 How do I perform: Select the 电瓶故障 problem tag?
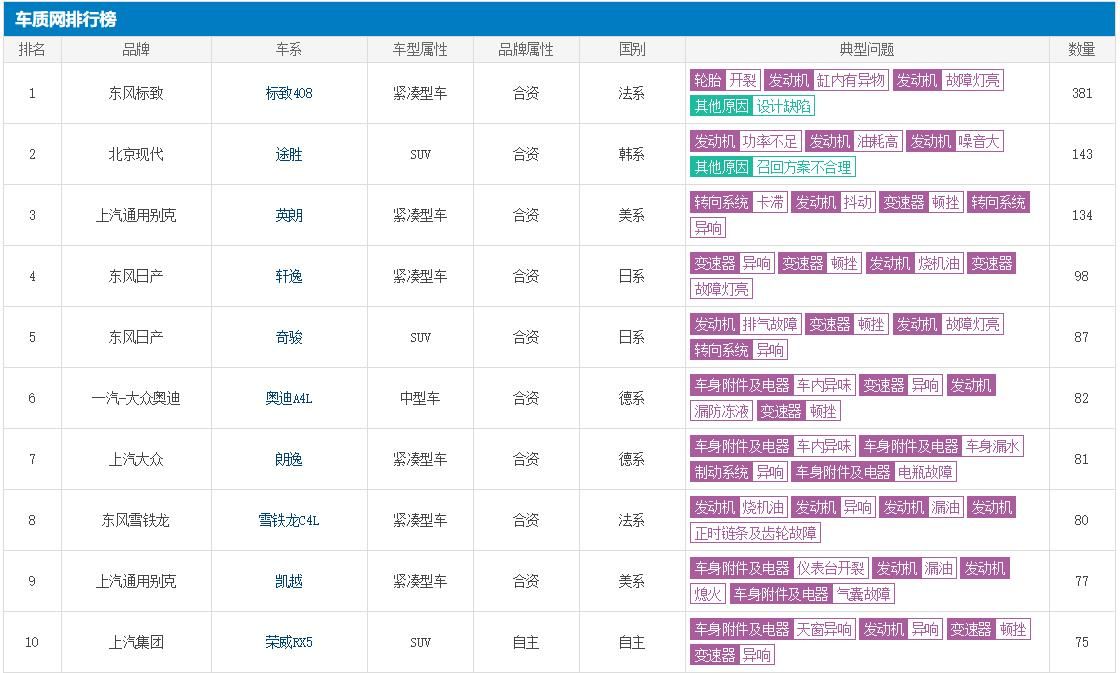(874, 472)
